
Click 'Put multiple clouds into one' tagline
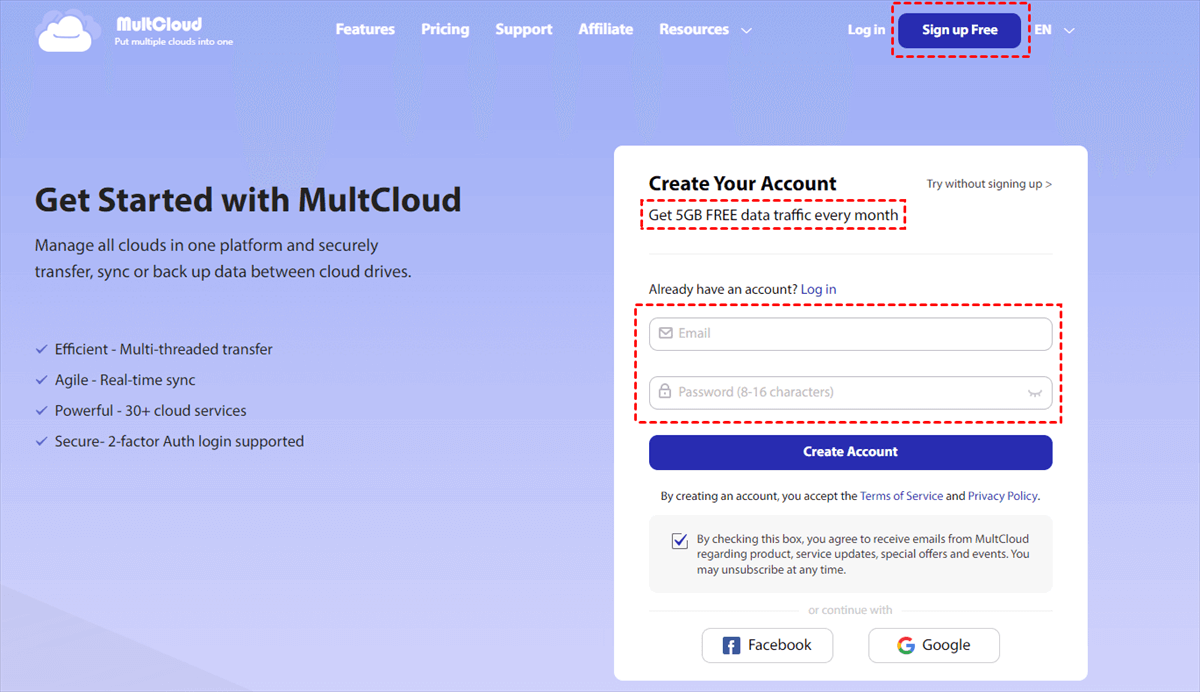[x=175, y=42]
